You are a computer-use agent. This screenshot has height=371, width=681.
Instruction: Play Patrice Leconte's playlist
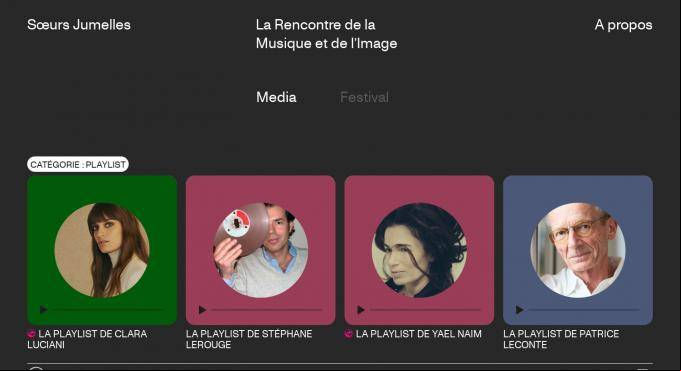[x=519, y=310]
